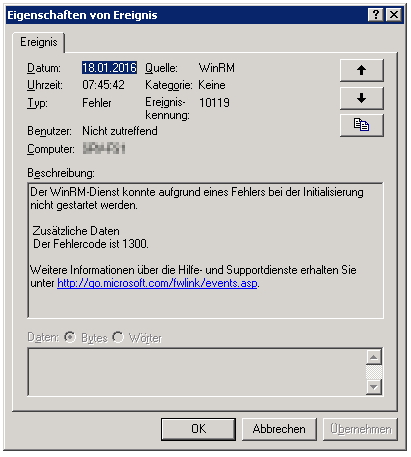Click the data scrollbar track
Screen dimensions: 411x457
pos(374,372)
